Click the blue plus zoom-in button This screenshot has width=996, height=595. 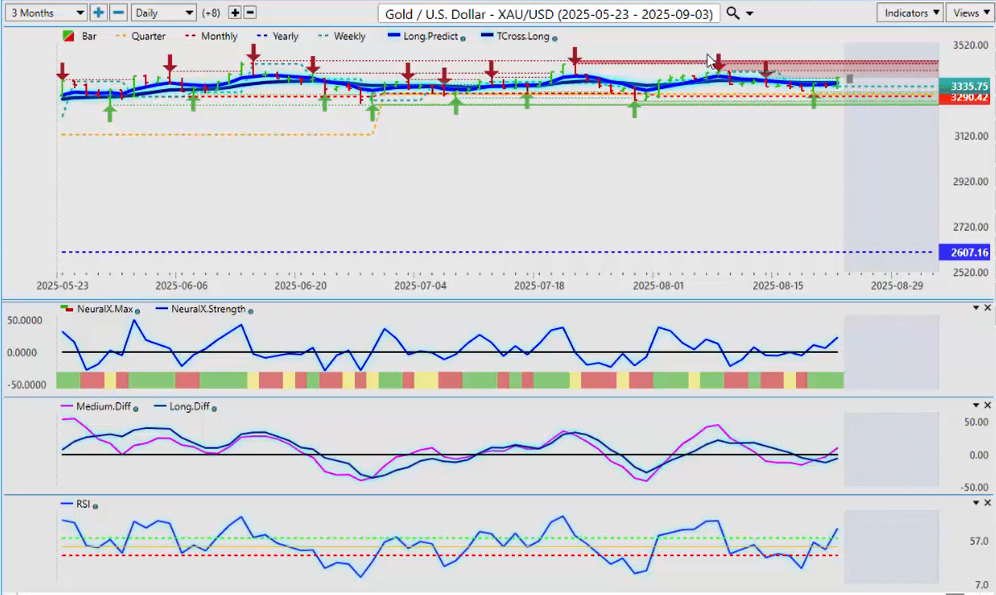tap(98, 13)
